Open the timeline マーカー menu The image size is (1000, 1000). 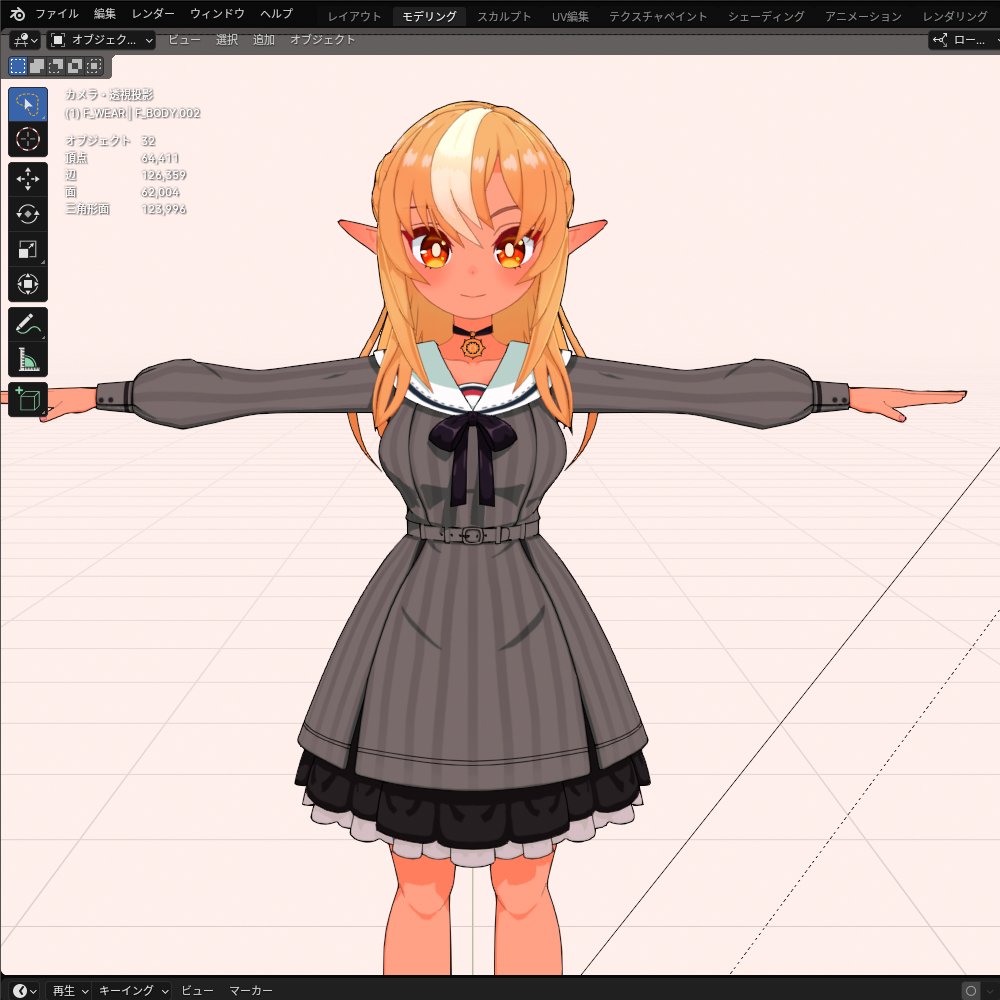[x=251, y=990]
